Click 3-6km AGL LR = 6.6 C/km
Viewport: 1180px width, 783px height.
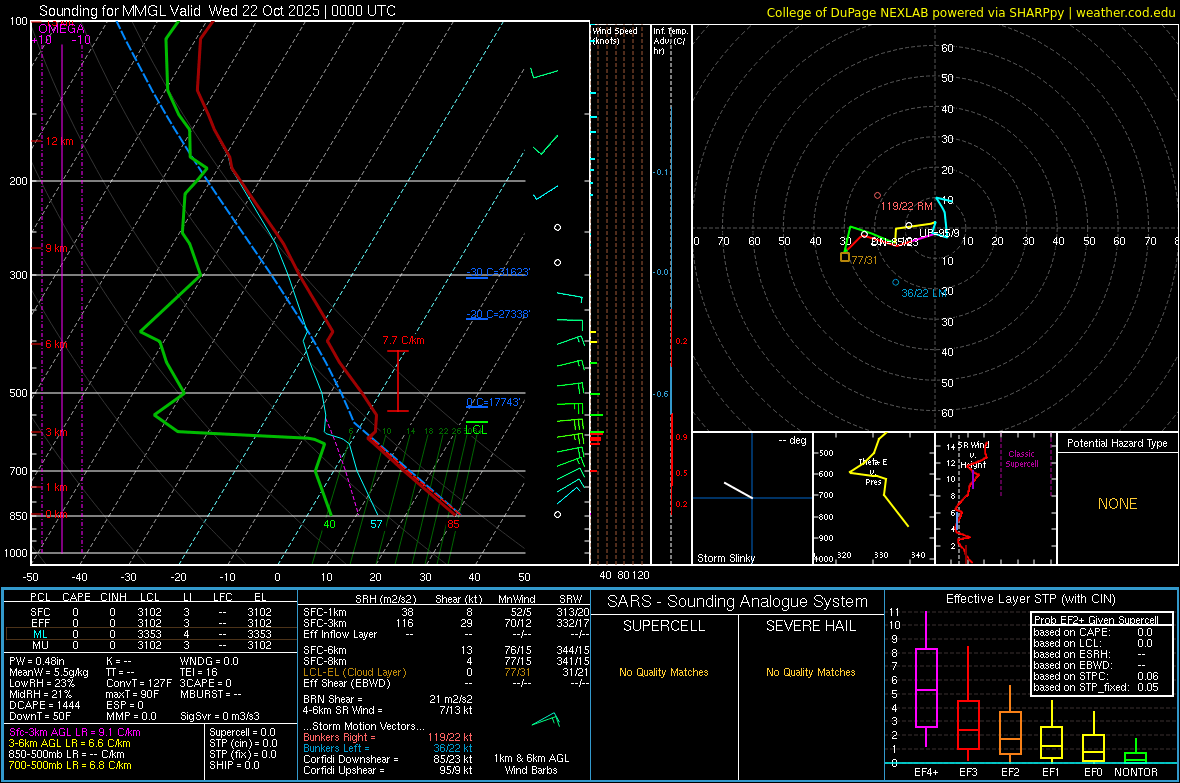69,743
